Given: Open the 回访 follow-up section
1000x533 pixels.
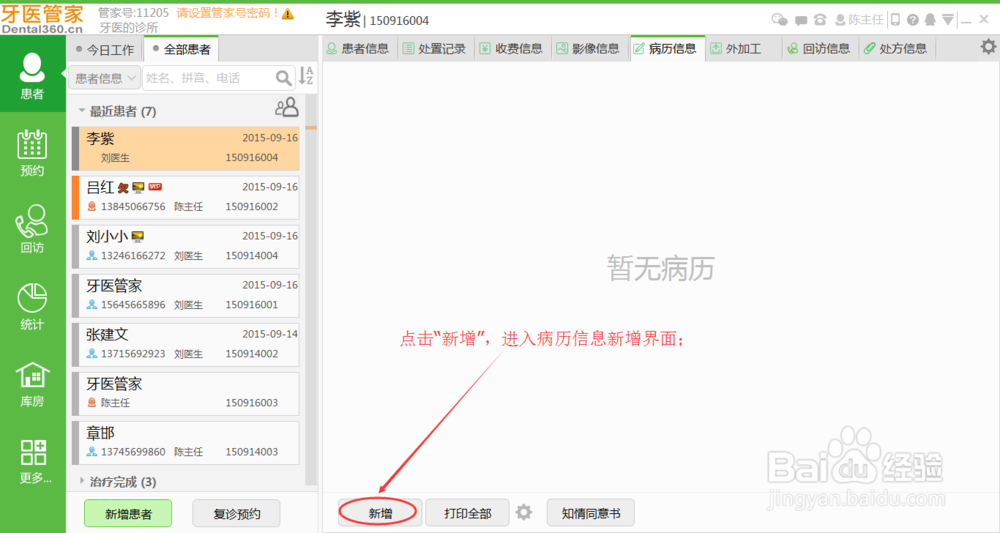Looking at the screenshot, I should click(x=32, y=230).
